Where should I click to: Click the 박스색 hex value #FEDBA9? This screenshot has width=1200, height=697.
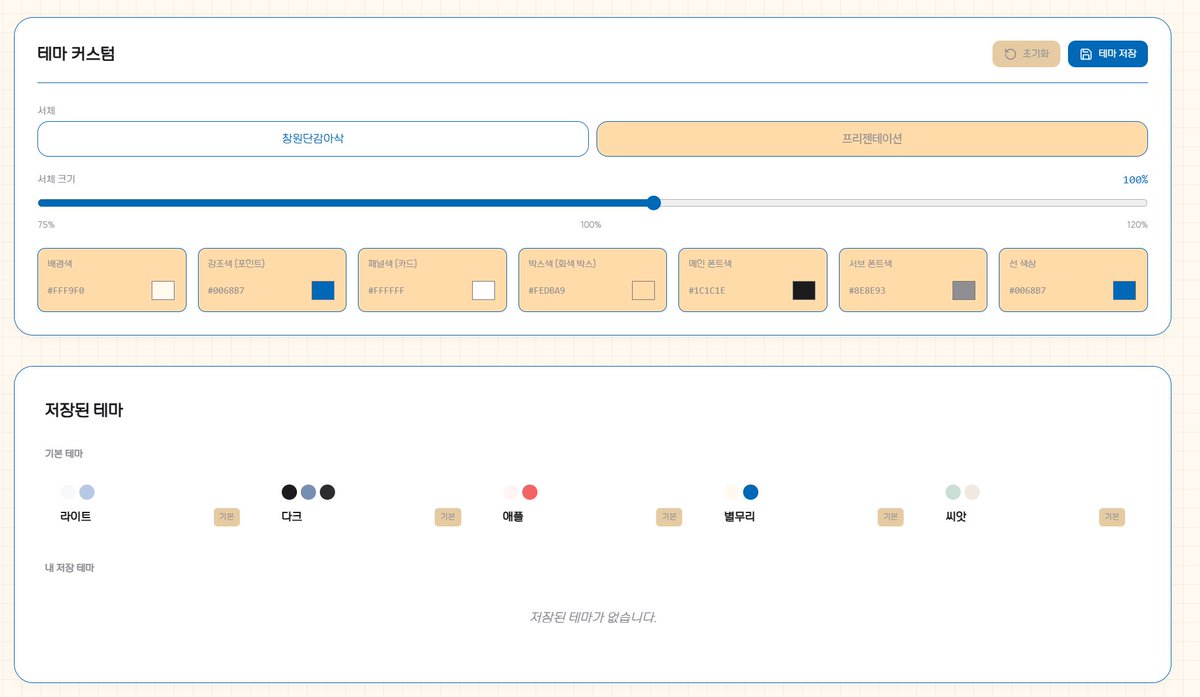tap(547, 291)
